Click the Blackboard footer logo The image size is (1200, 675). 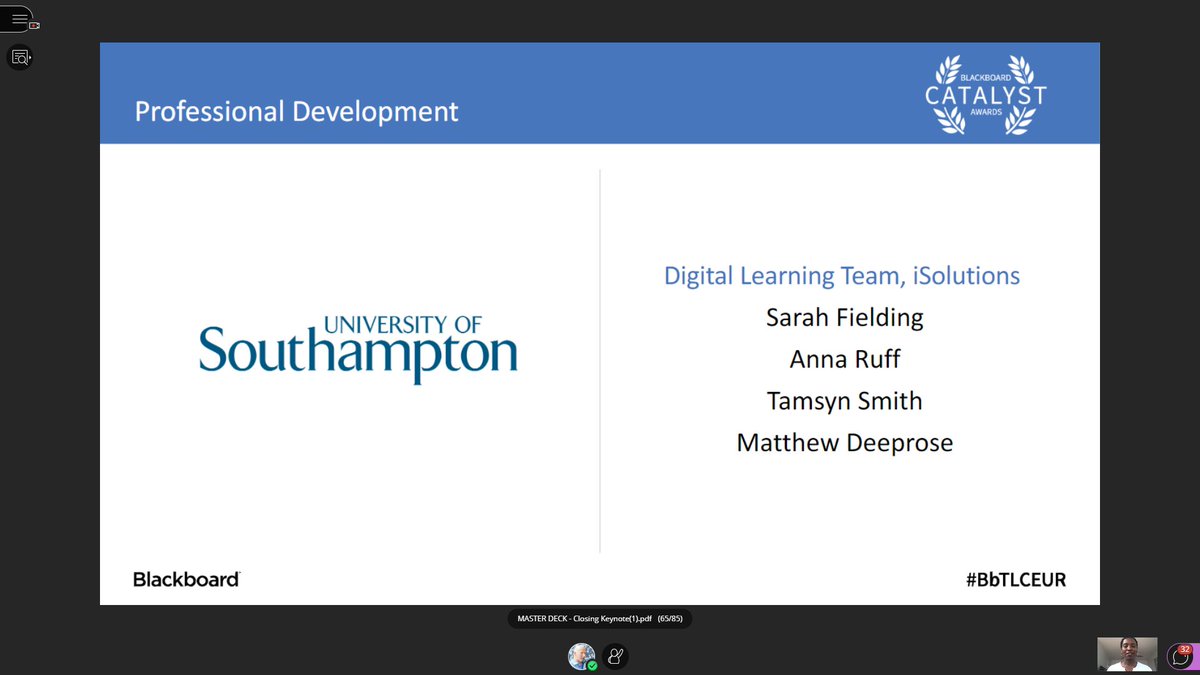[x=187, y=579]
